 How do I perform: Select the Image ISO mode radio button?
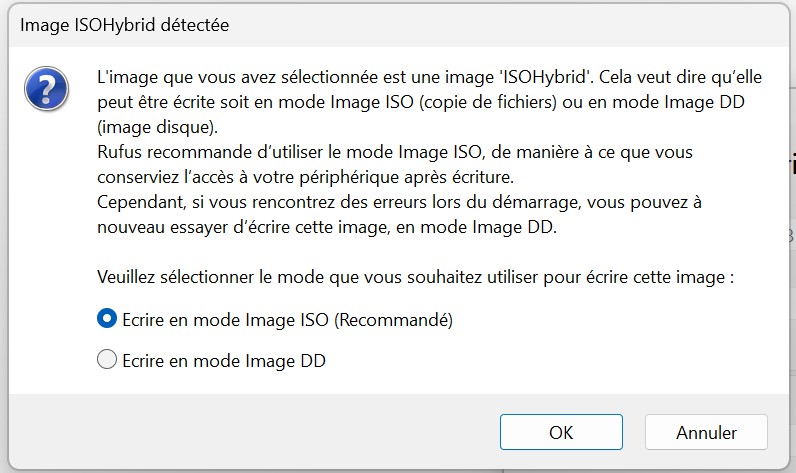pyautogui.click(x=107, y=319)
